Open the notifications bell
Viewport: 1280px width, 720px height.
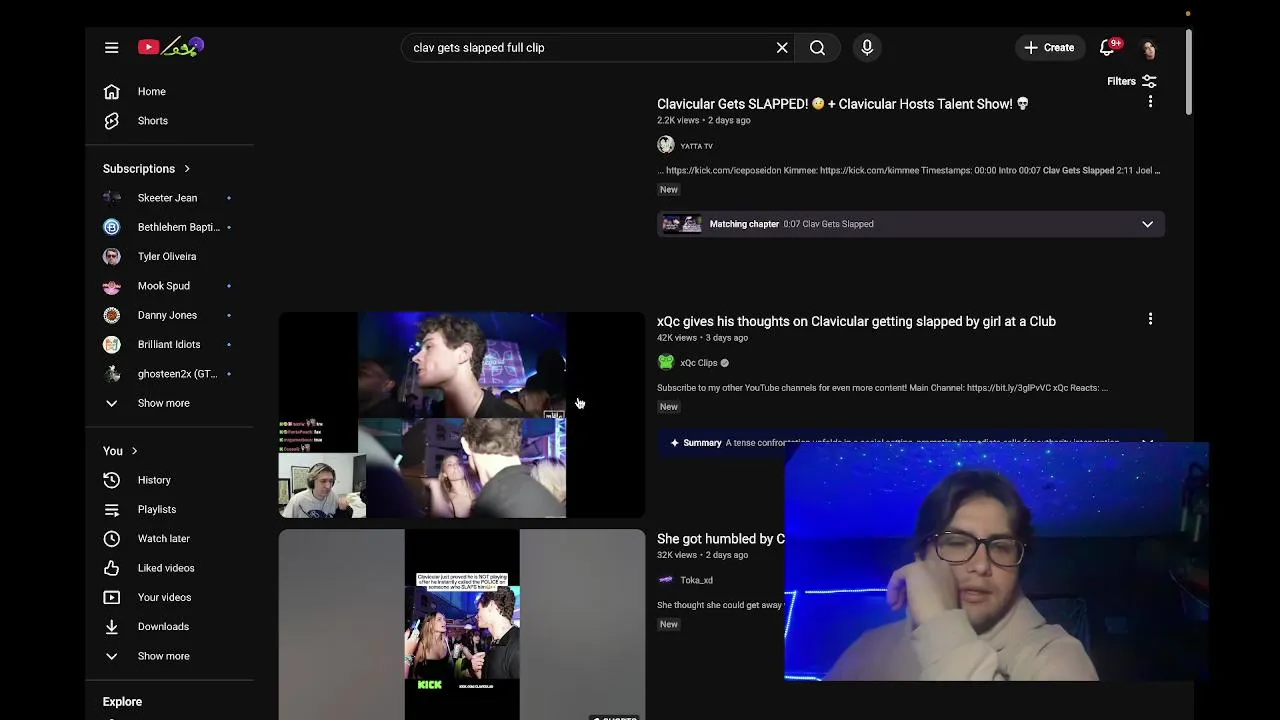1108,47
